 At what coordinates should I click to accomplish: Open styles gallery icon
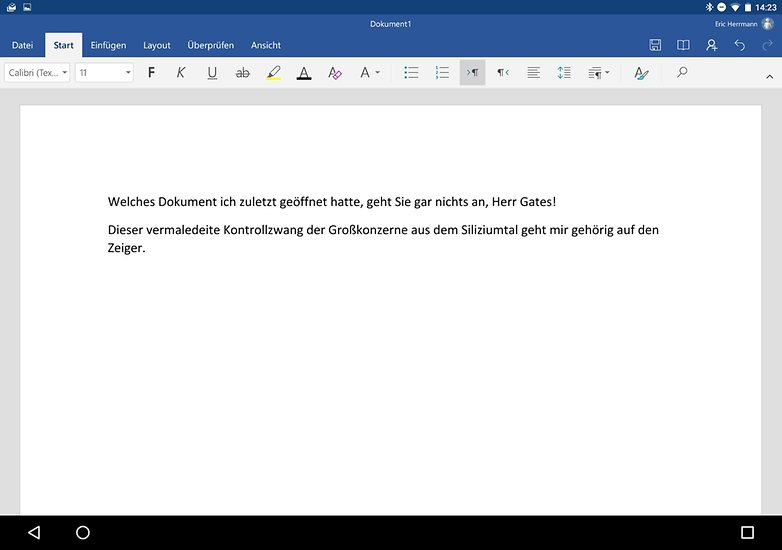coord(641,73)
